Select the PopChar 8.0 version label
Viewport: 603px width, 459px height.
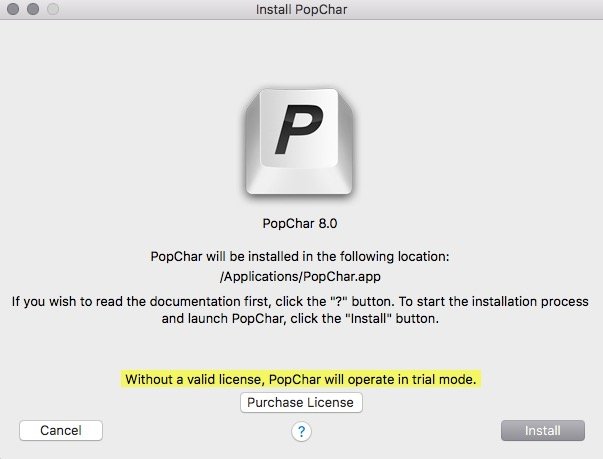click(x=300, y=223)
